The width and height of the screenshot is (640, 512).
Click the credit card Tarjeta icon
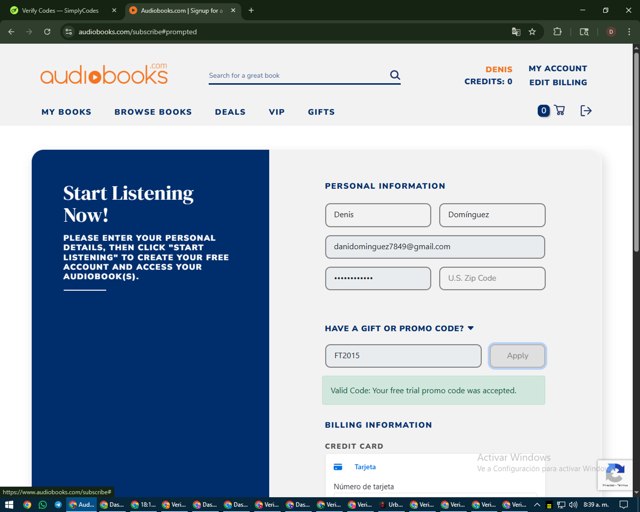tap(338, 467)
